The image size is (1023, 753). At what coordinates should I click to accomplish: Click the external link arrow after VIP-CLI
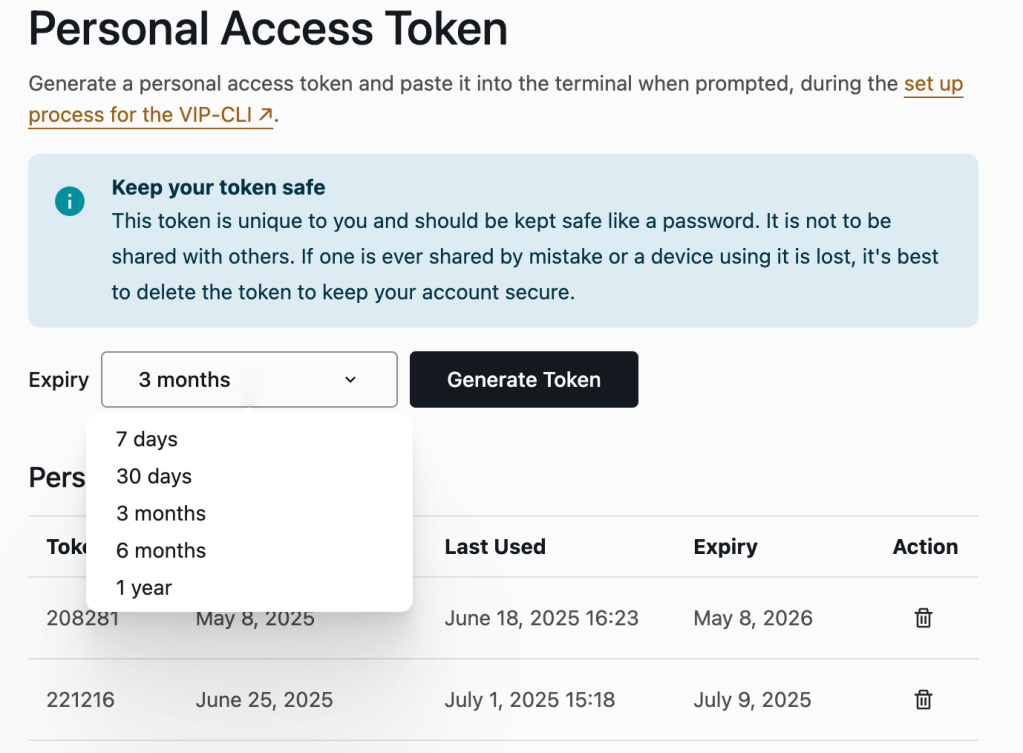pyautogui.click(x=265, y=115)
